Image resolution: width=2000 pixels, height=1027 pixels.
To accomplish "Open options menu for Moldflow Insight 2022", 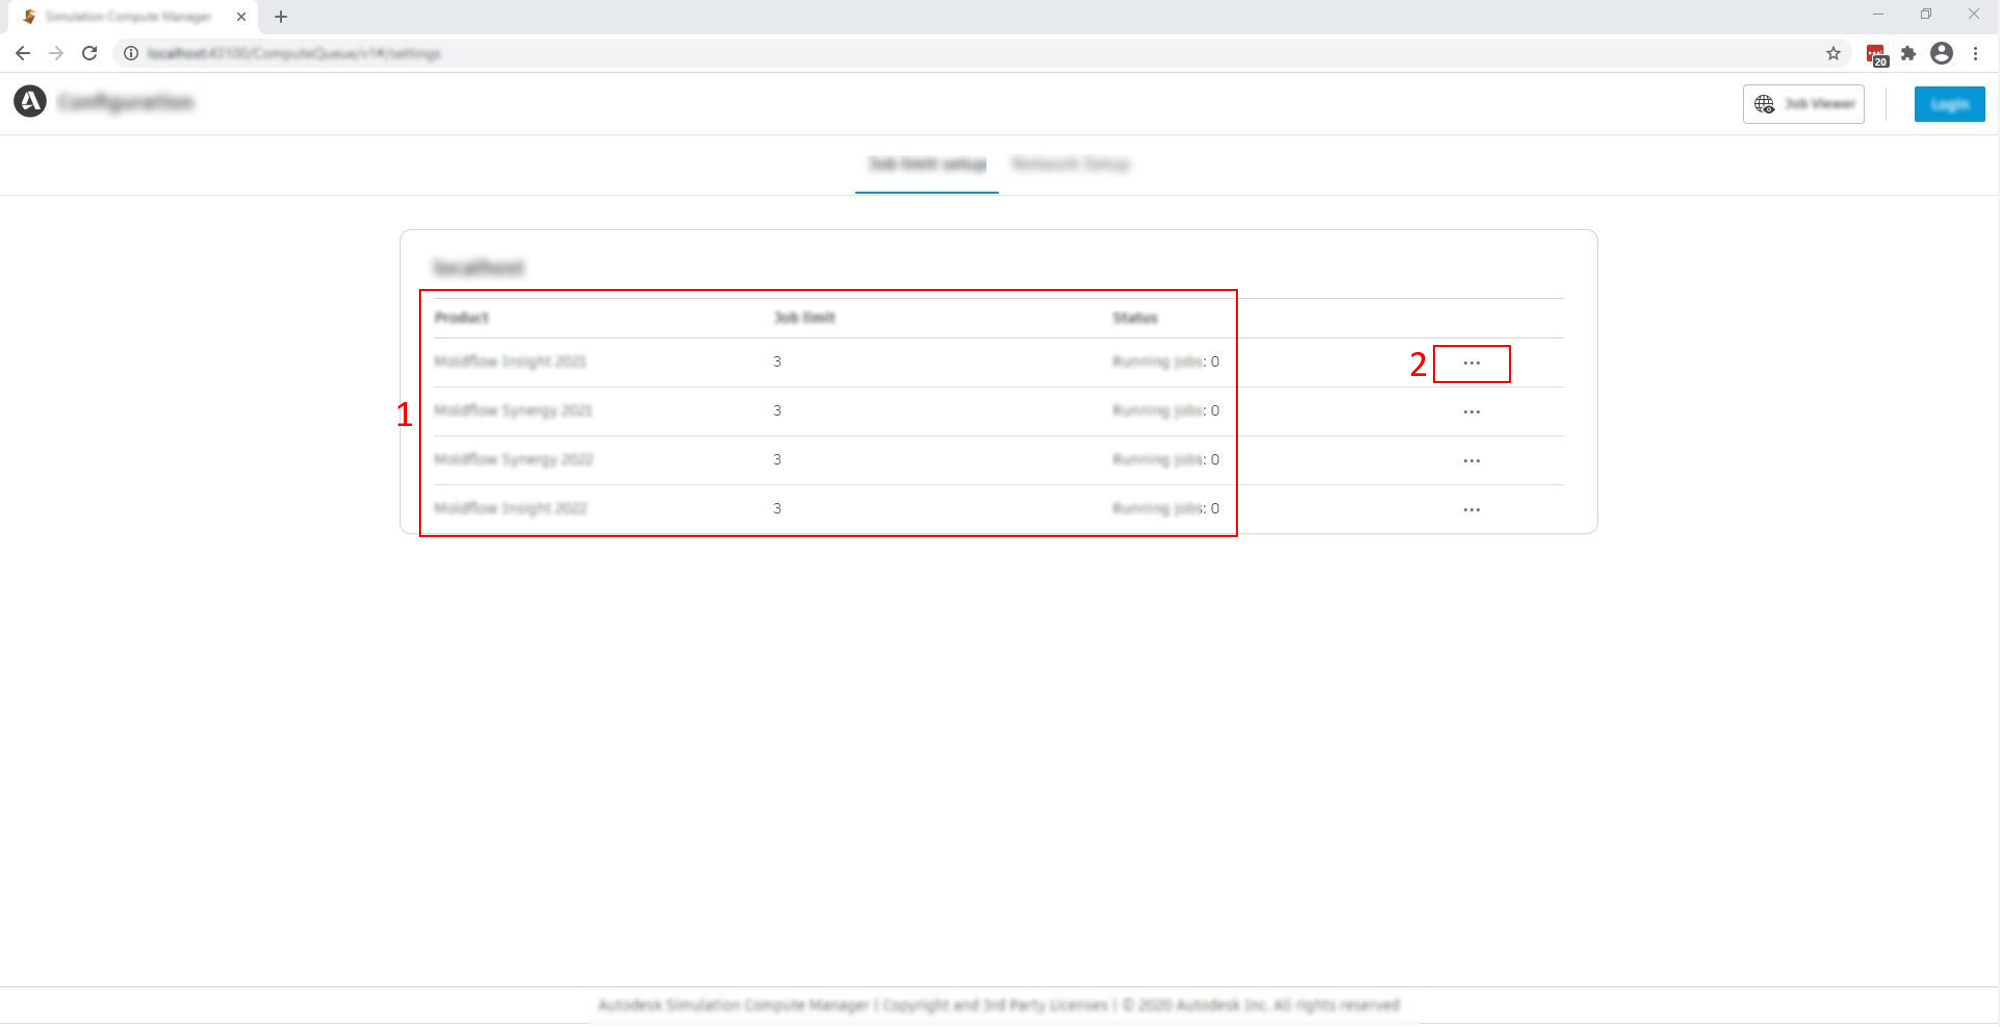I will 1471,510.
